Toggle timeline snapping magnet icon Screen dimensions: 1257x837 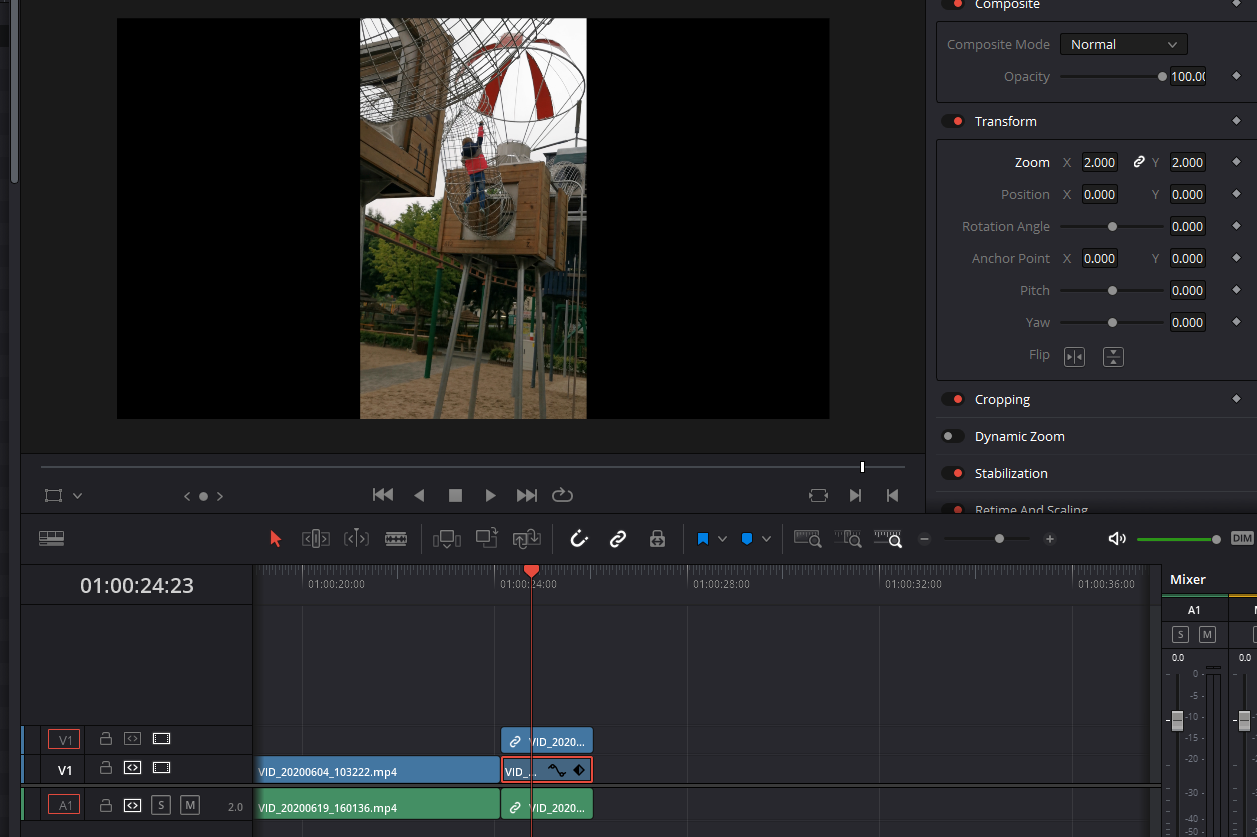click(579, 539)
